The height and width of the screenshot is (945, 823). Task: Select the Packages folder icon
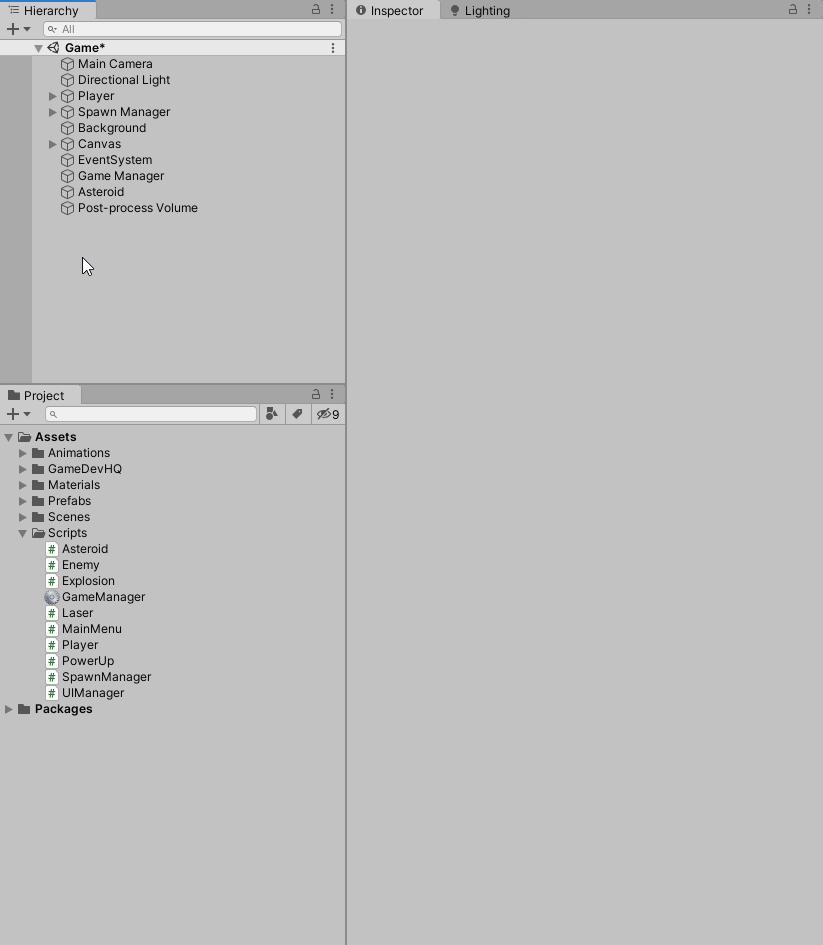pyautogui.click(x=24, y=709)
